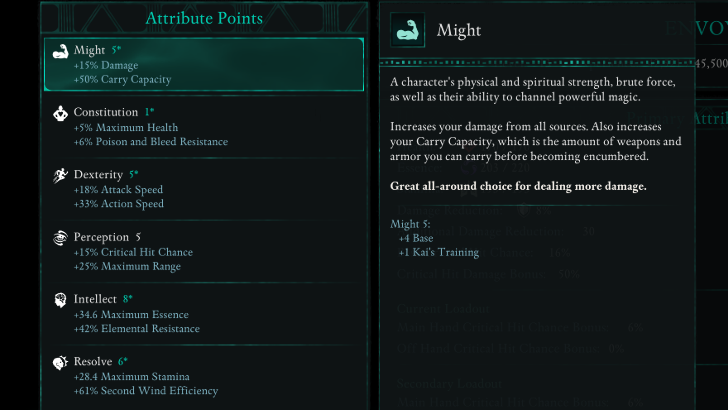Click the Might title in the description panel
728x410 pixels.
[460, 30]
